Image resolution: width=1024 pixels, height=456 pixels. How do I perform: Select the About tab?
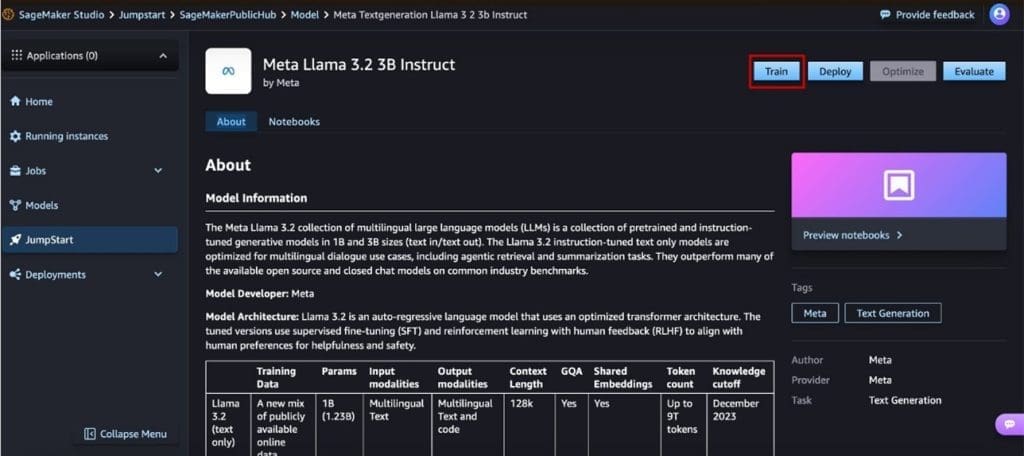pyautogui.click(x=231, y=122)
